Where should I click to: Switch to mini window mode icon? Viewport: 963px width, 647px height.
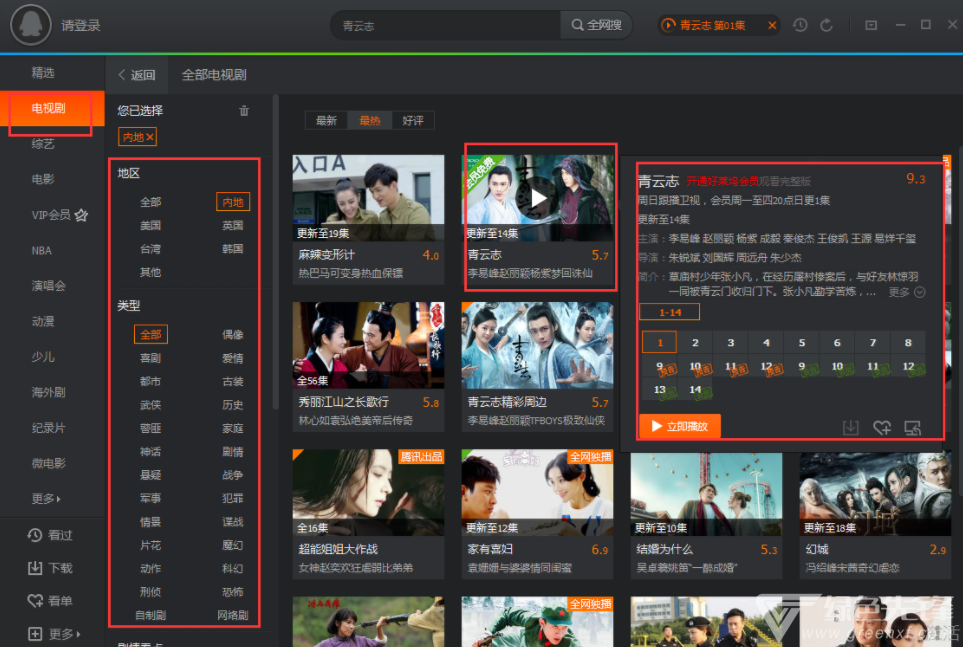click(871, 25)
